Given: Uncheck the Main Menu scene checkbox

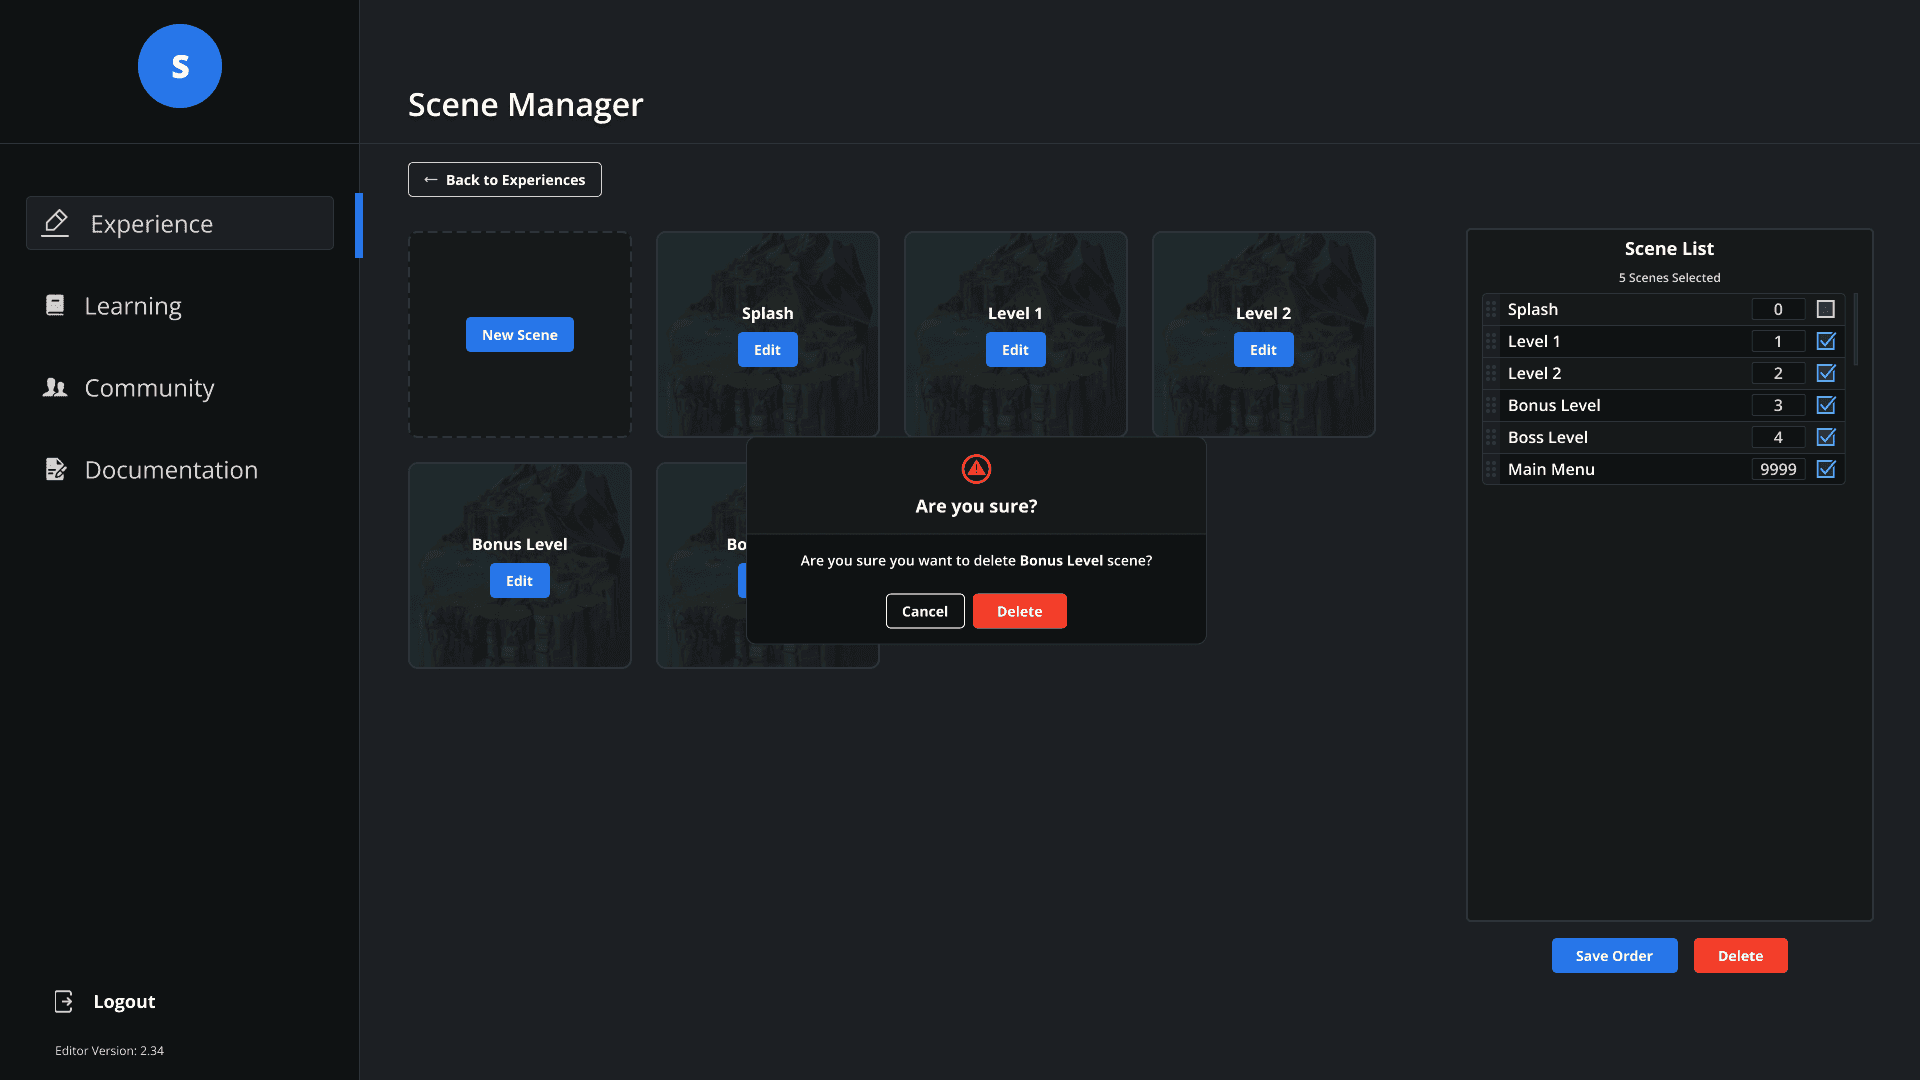Looking at the screenshot, I should (1826, 469).
